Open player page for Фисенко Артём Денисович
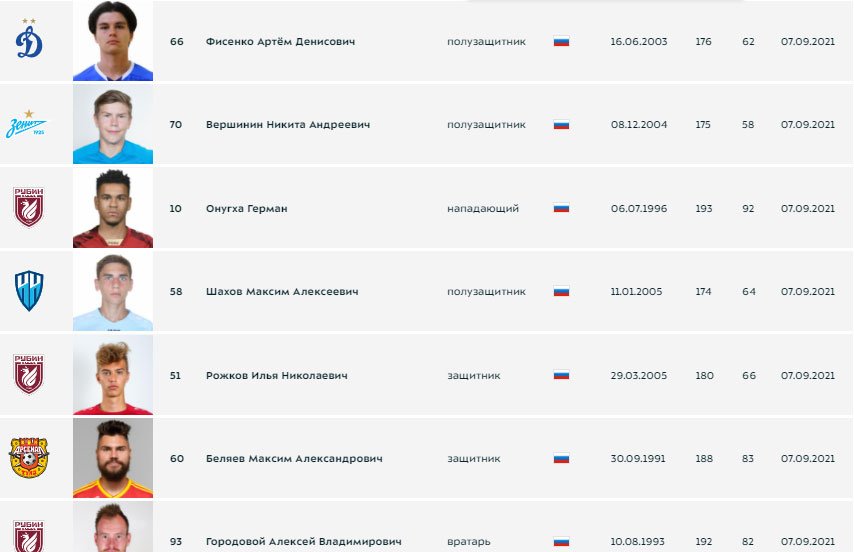The width and height of the screenshot is (854, 552). (x=280, y=41)
